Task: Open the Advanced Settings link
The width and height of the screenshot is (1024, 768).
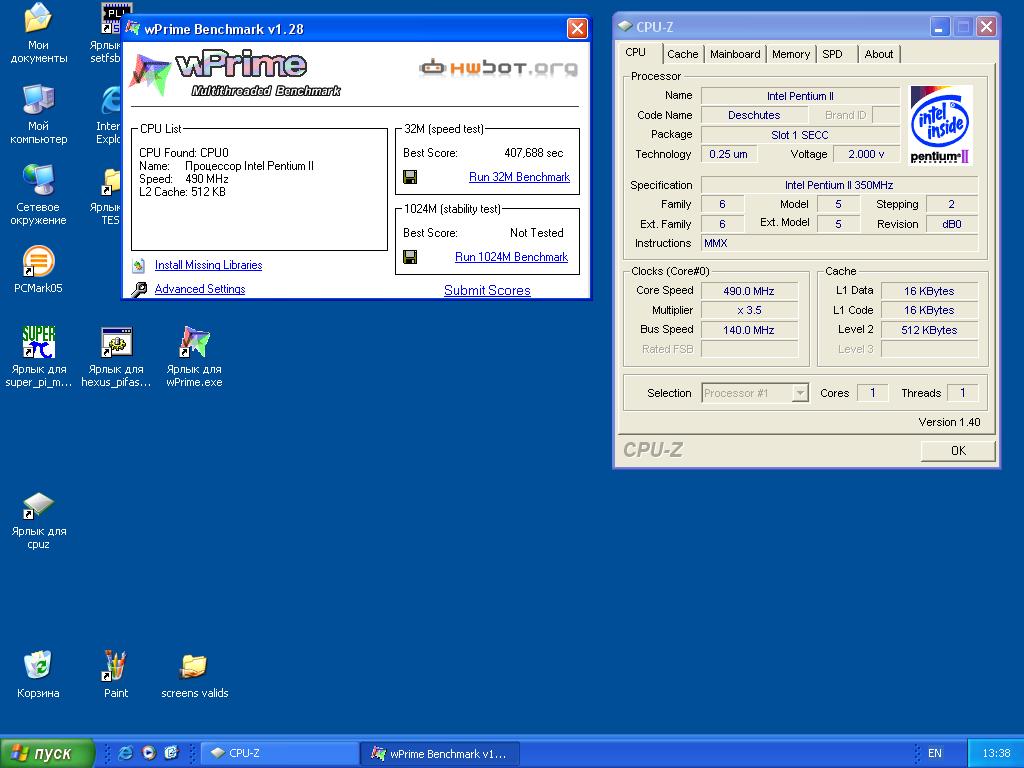Action: pos(200,289)
